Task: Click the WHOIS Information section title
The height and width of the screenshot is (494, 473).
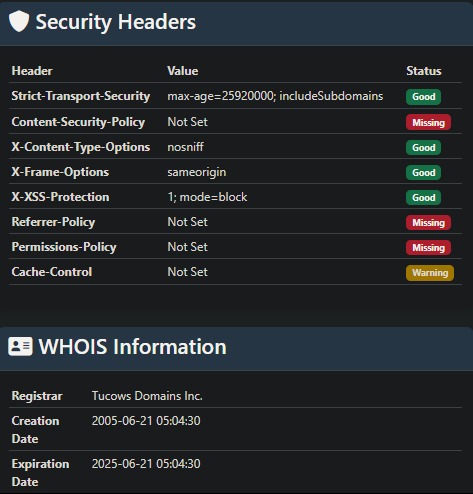Action: [x=132, y=347]
